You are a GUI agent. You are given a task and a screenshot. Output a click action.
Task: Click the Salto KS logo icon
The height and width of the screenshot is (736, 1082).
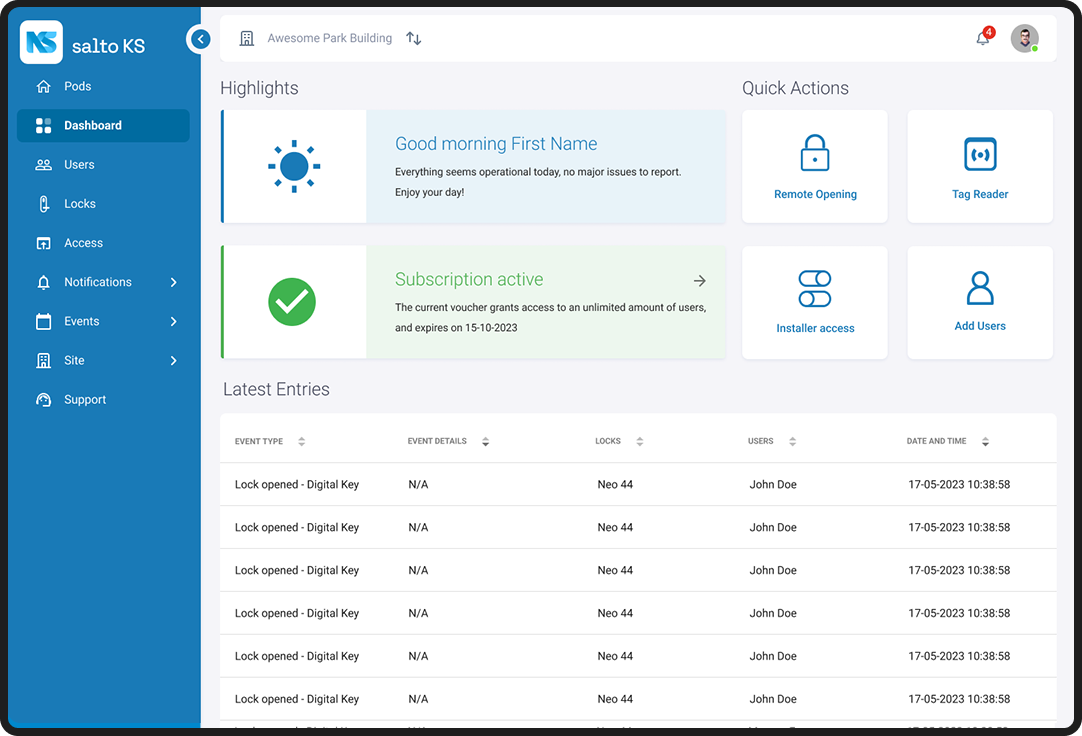42,43
